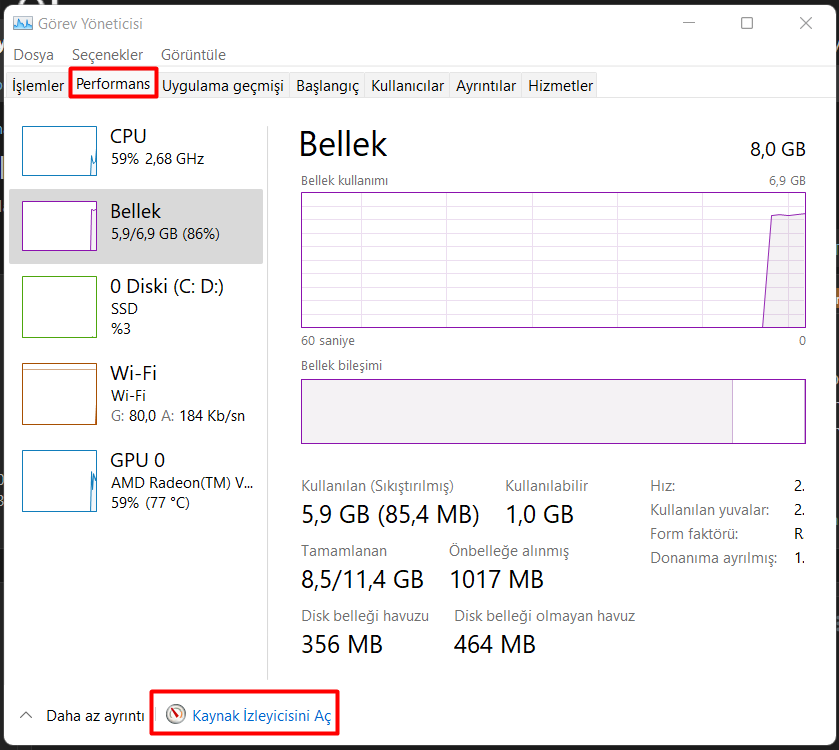Select the Wi-Fi mini graph thumbnail

tap(59, 394)
